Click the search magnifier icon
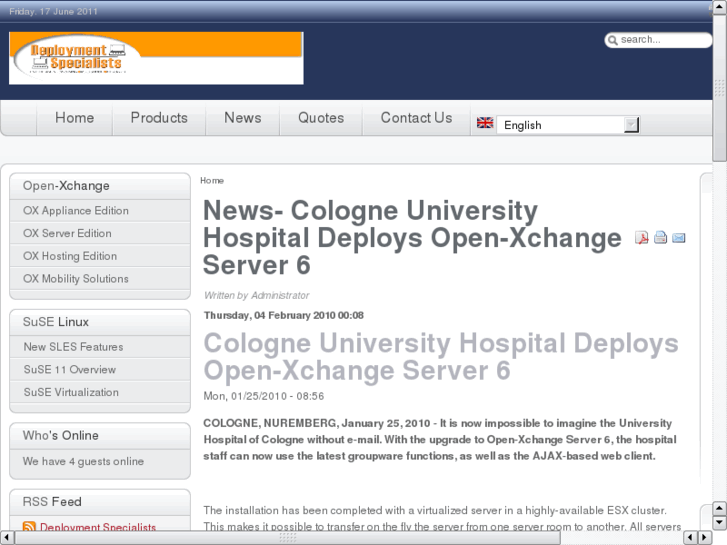This screenshot has height=545, width=727. tap(612, 40)
